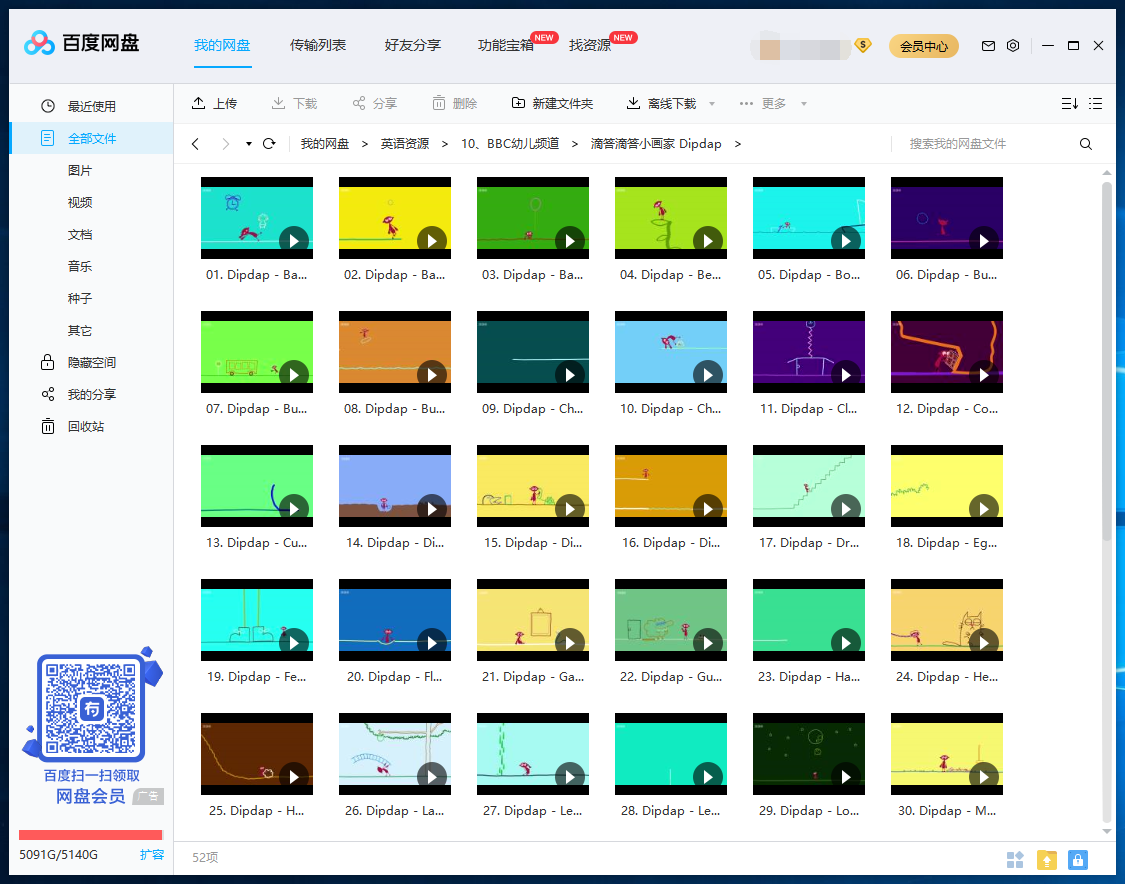Viewport: 1125px width, 884px height.
Task: Select thumbnail 09. Dipdap - Ch...
Action: (532, 352)
